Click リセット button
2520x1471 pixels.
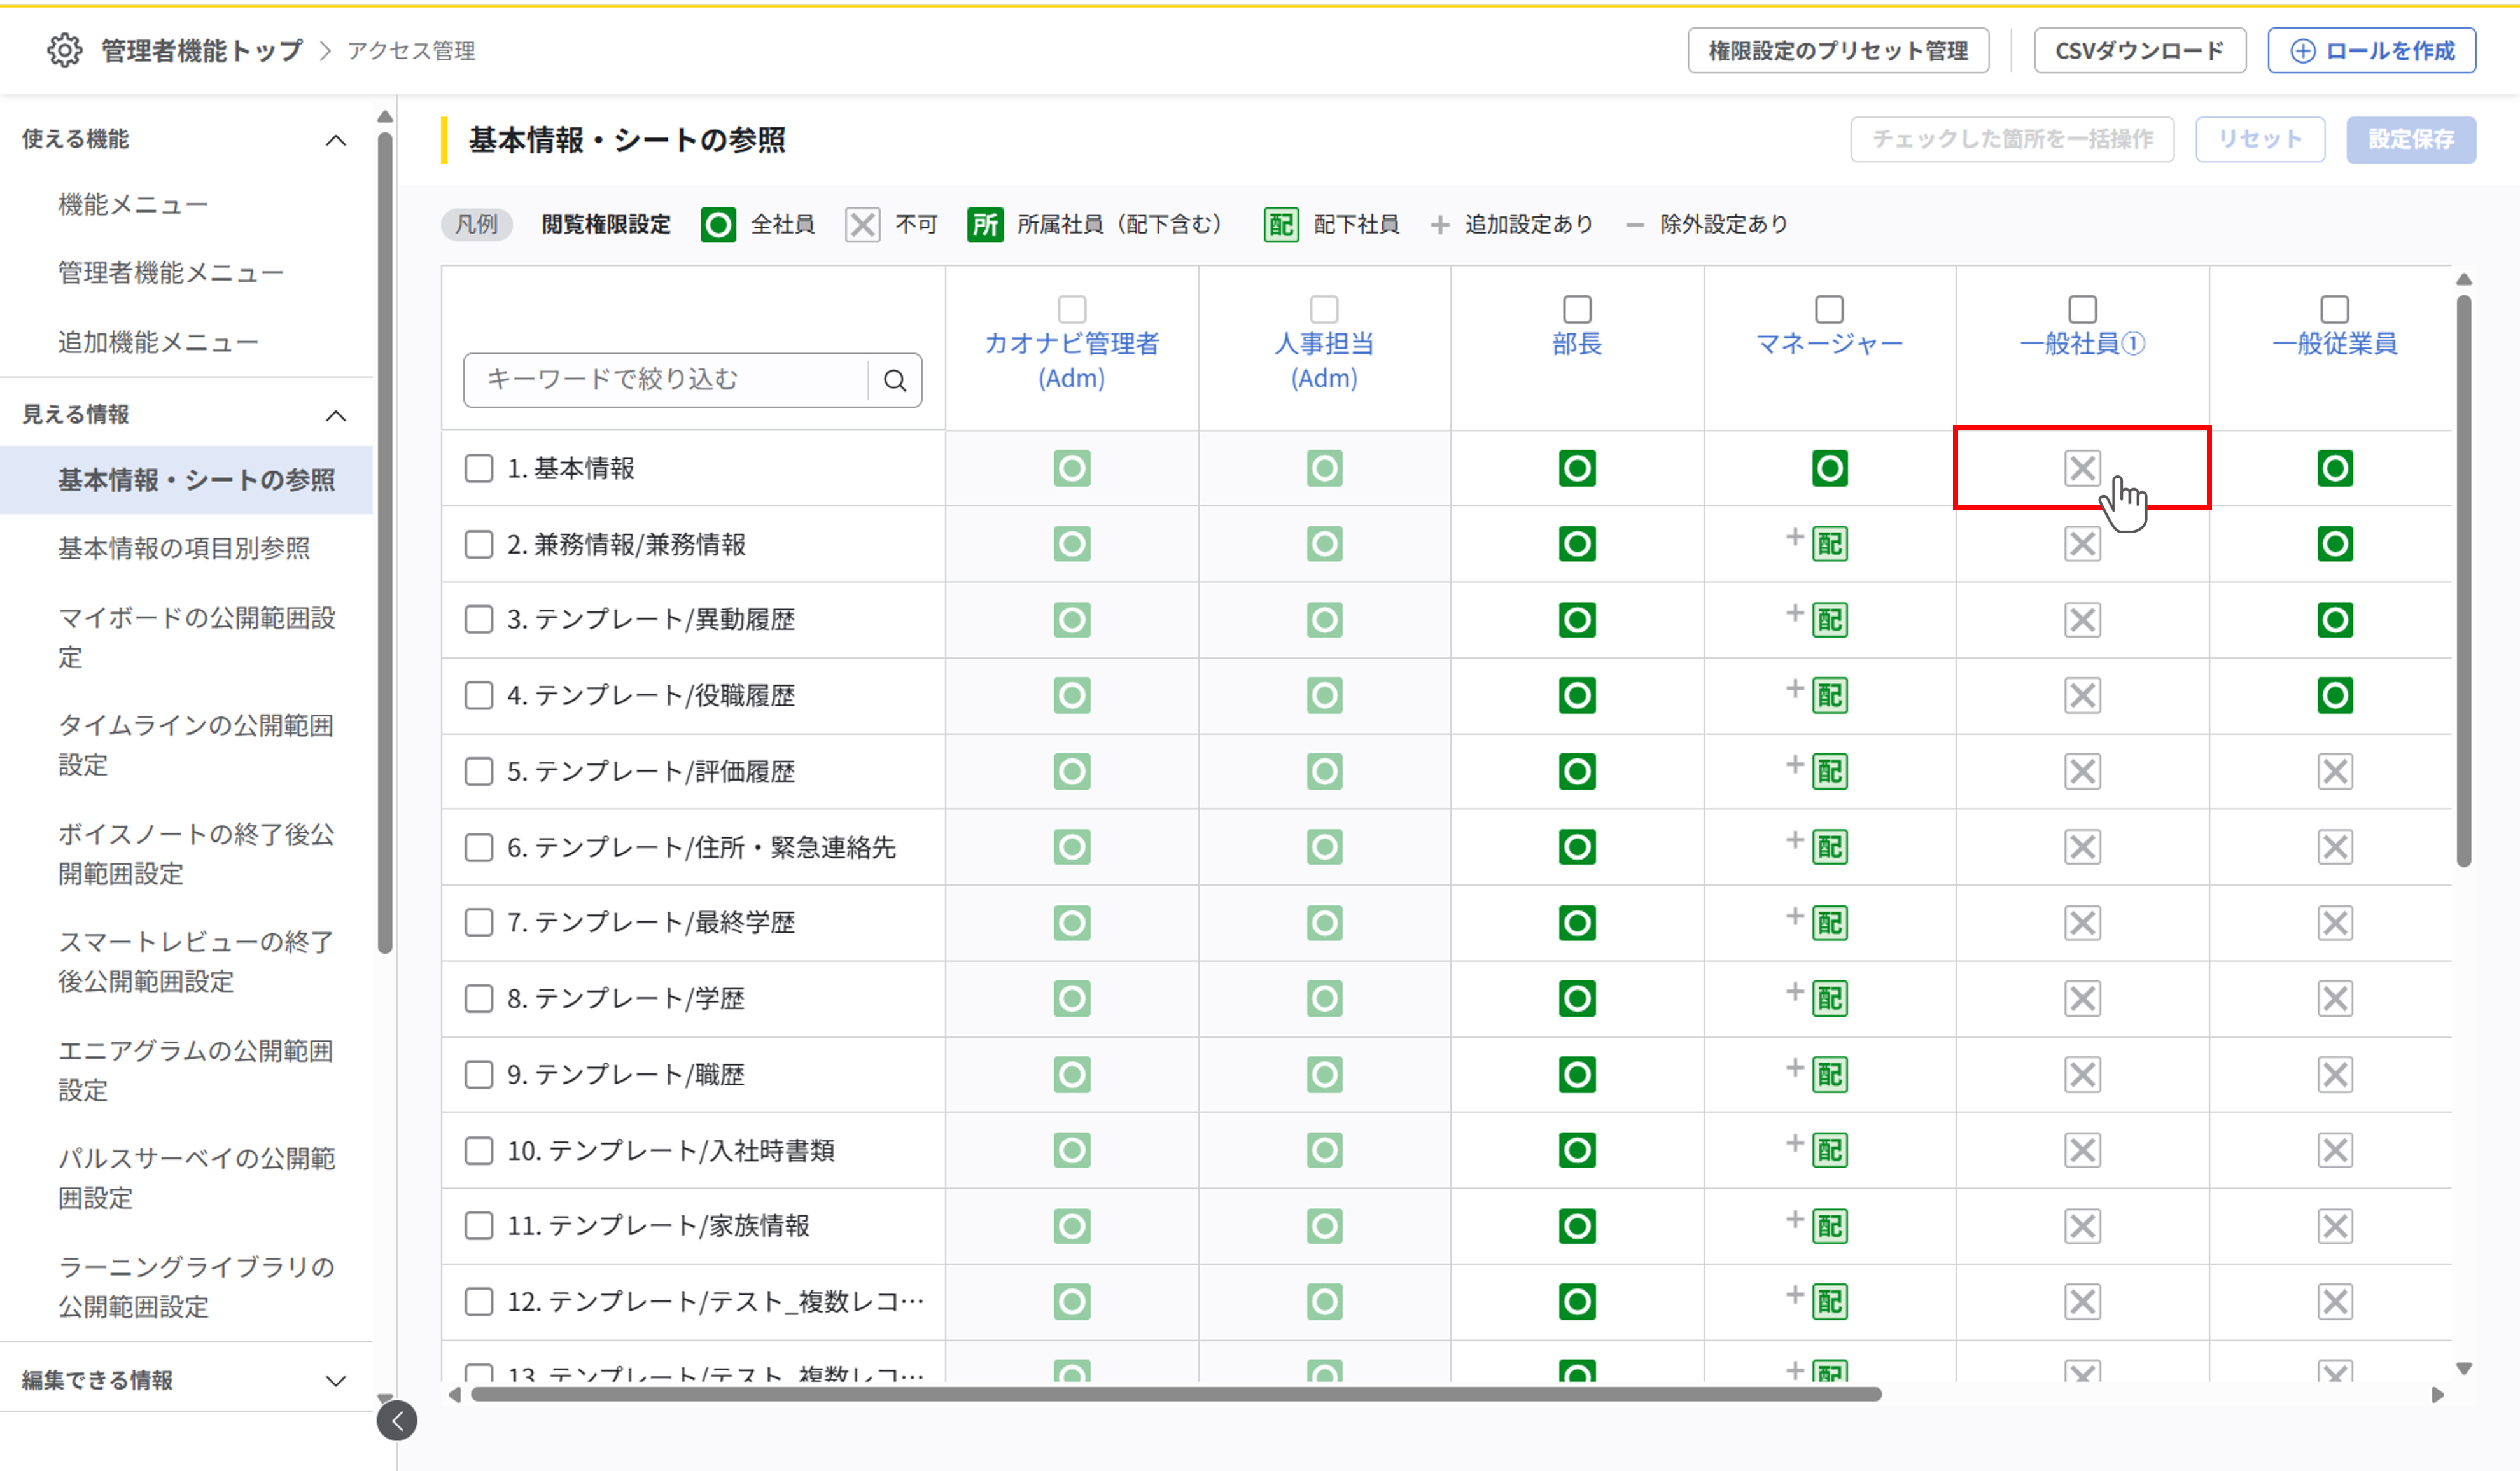(2260, 139)
